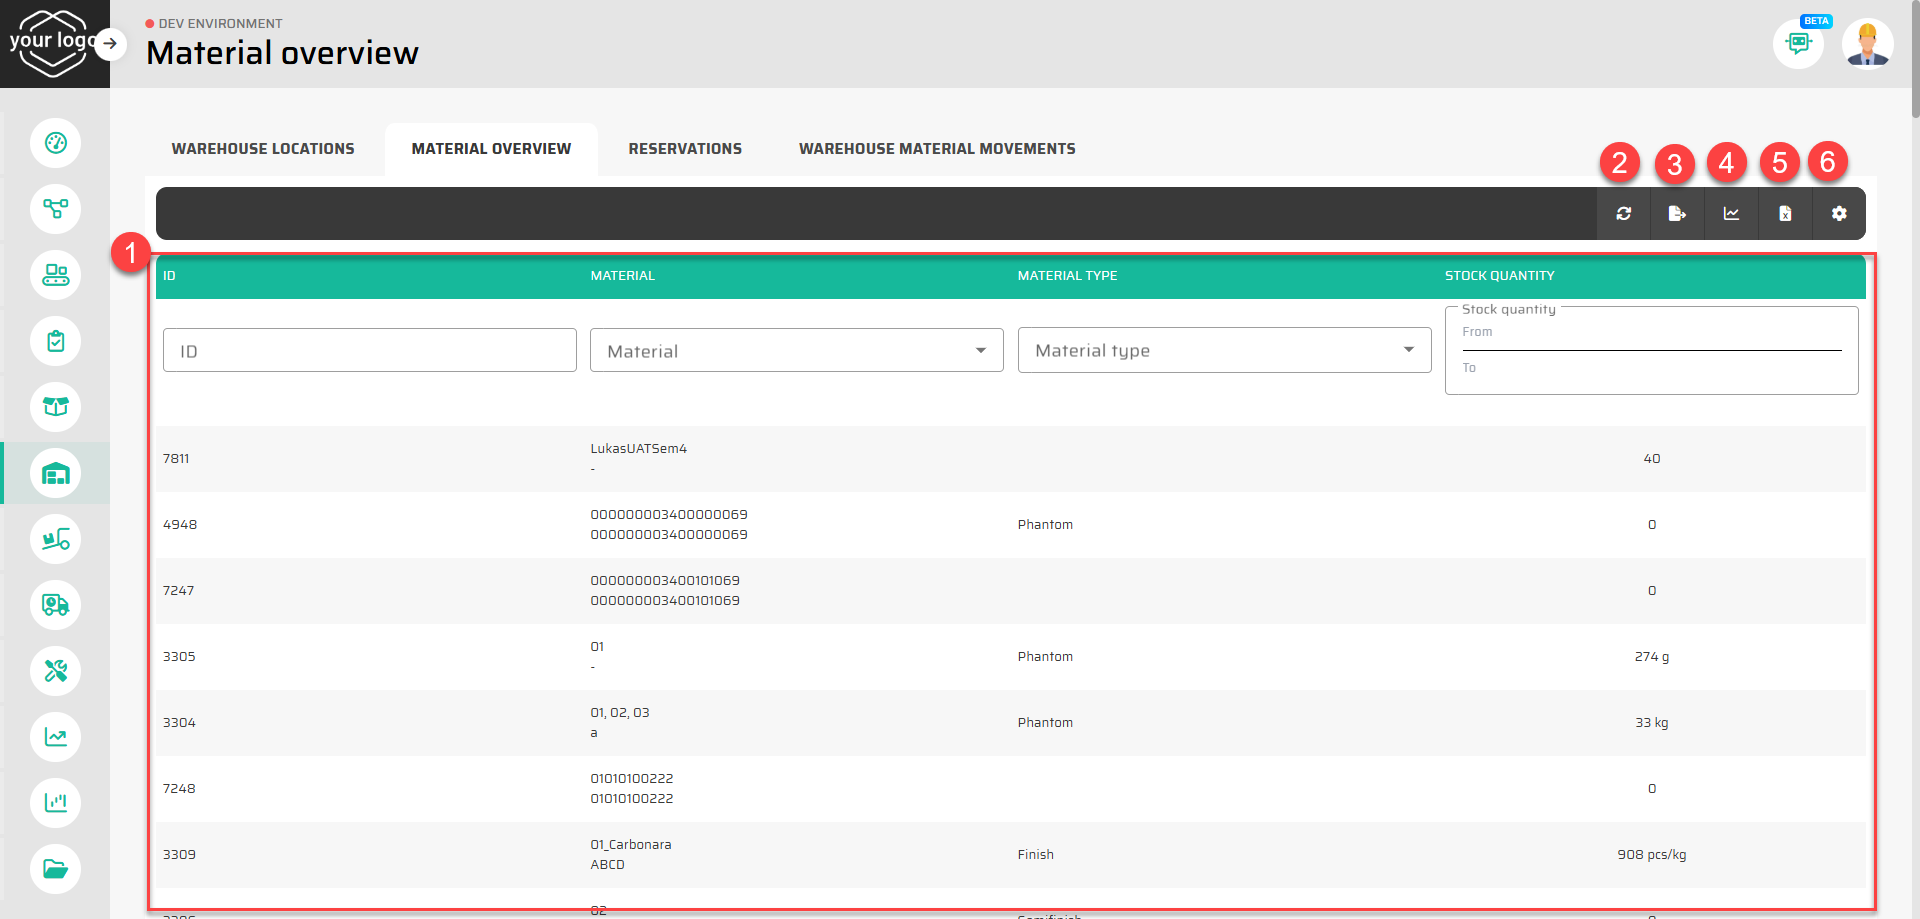This screenshot has height=919, width=1920.
Task: Click the user profile avatar
Action: click(x=1867, y=44)
